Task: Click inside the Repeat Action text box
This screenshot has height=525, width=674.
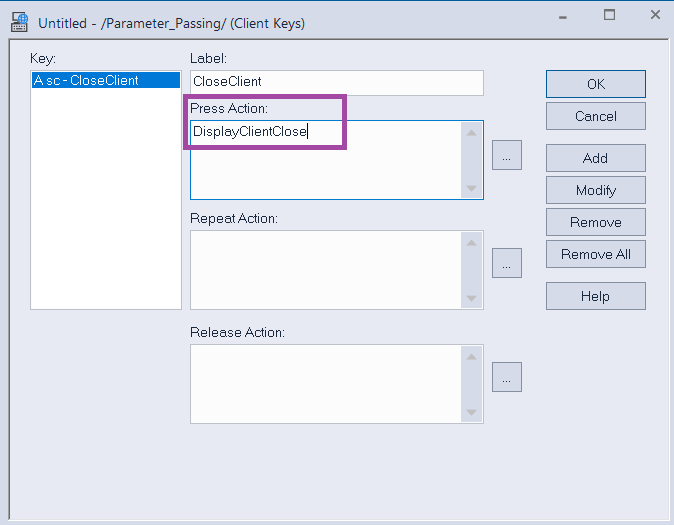Action: pyautogui.click(x=325, y=270)
